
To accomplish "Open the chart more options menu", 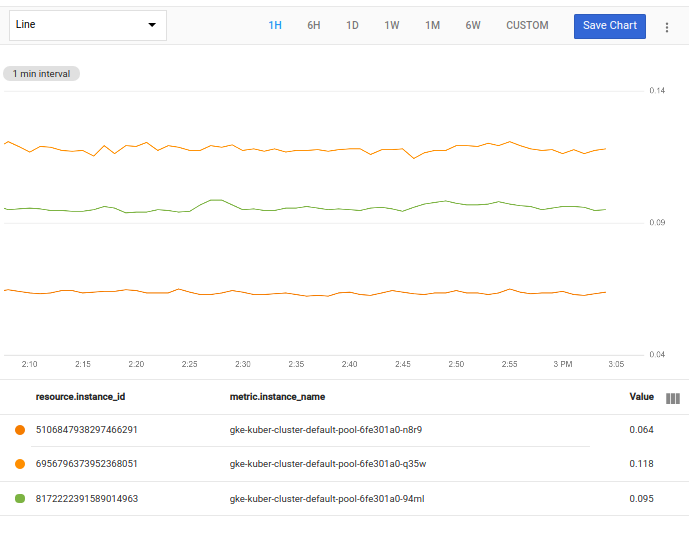I will [x=667, y=27].
